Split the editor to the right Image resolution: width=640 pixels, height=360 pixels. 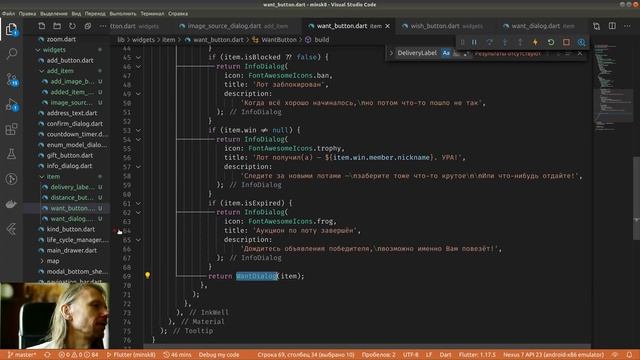click(612, 26)
